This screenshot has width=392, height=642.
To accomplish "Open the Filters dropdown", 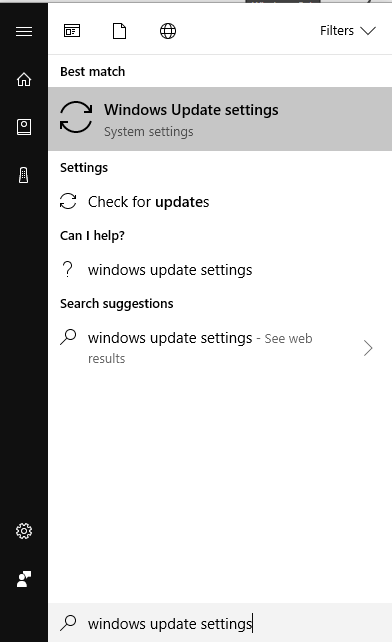I will 348,31.
